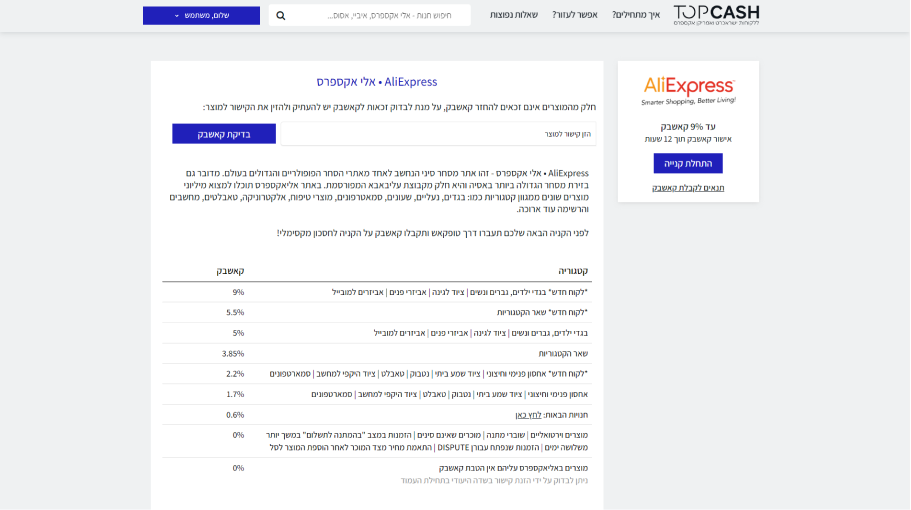
Task: Click the 'AliExpress • אלי אקספרס' page title
Action: tap(377, 82)
